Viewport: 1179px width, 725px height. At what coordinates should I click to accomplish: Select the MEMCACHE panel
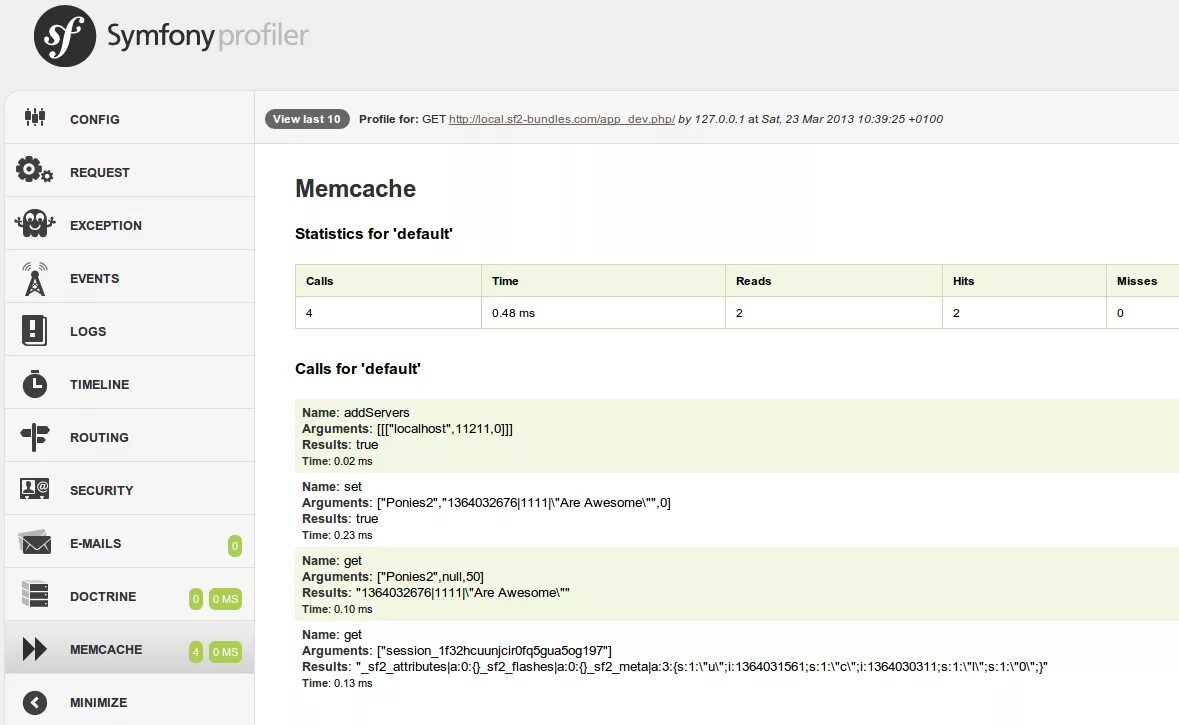(x=129, y=649)
